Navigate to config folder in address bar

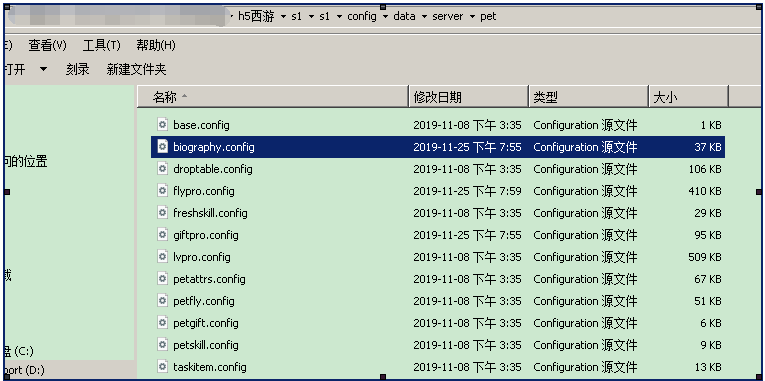pyautogui.click(x=362, y=17)
